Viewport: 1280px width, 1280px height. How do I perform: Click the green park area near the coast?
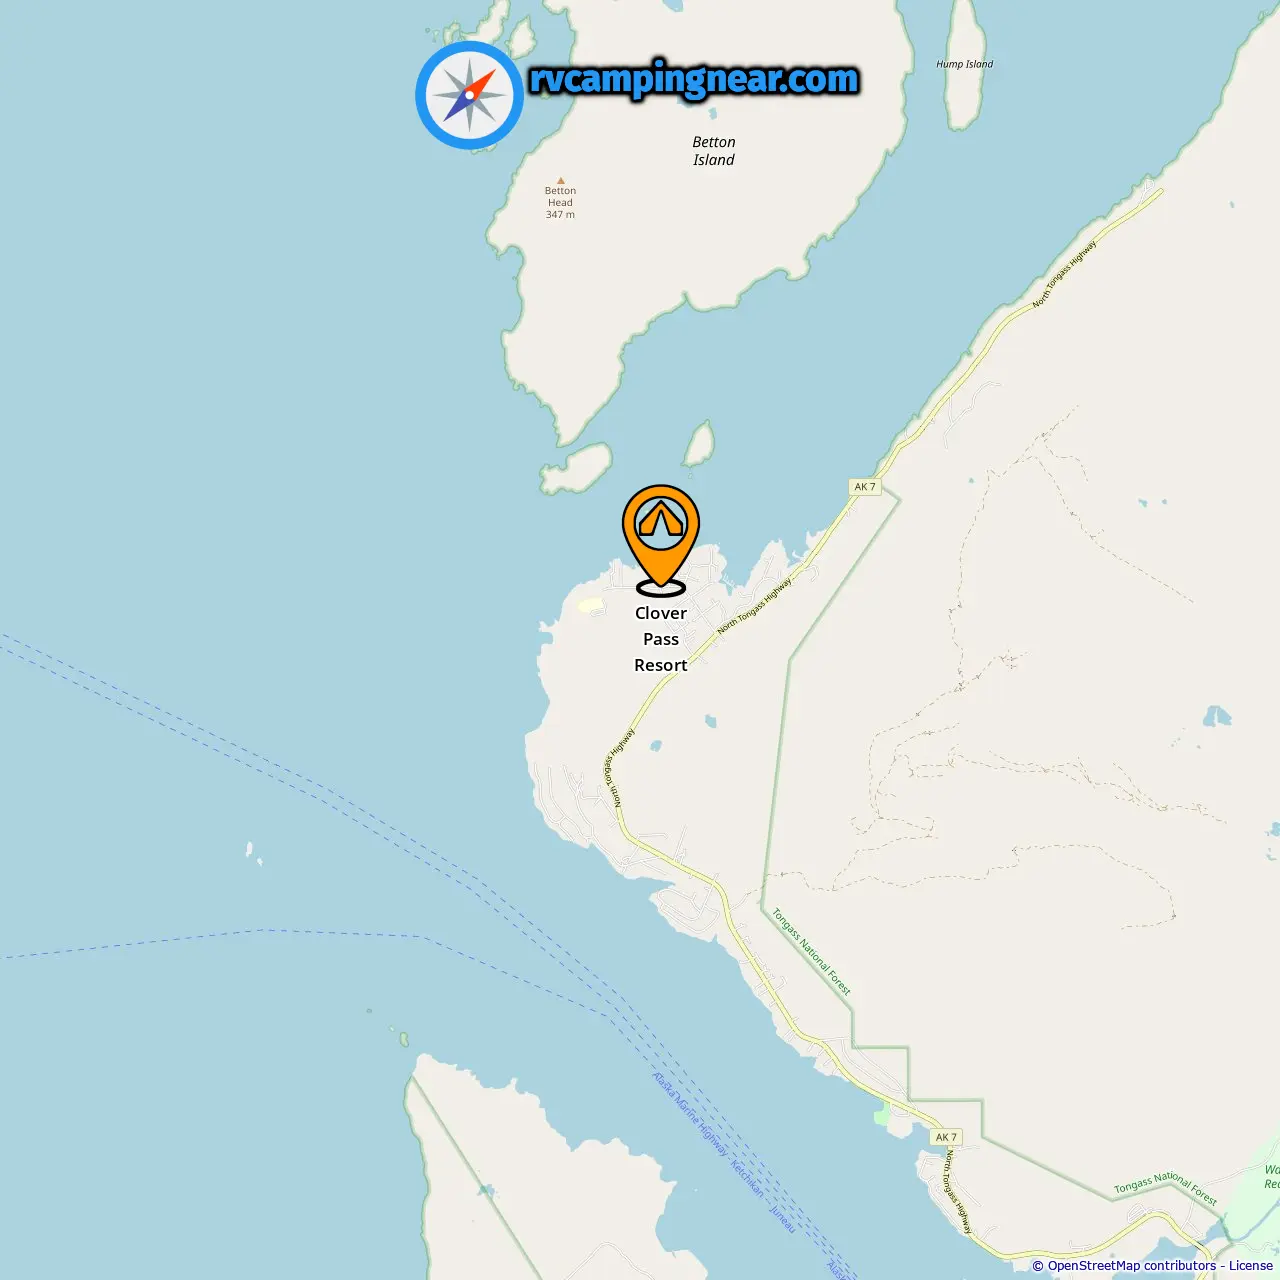[882, 1114]
